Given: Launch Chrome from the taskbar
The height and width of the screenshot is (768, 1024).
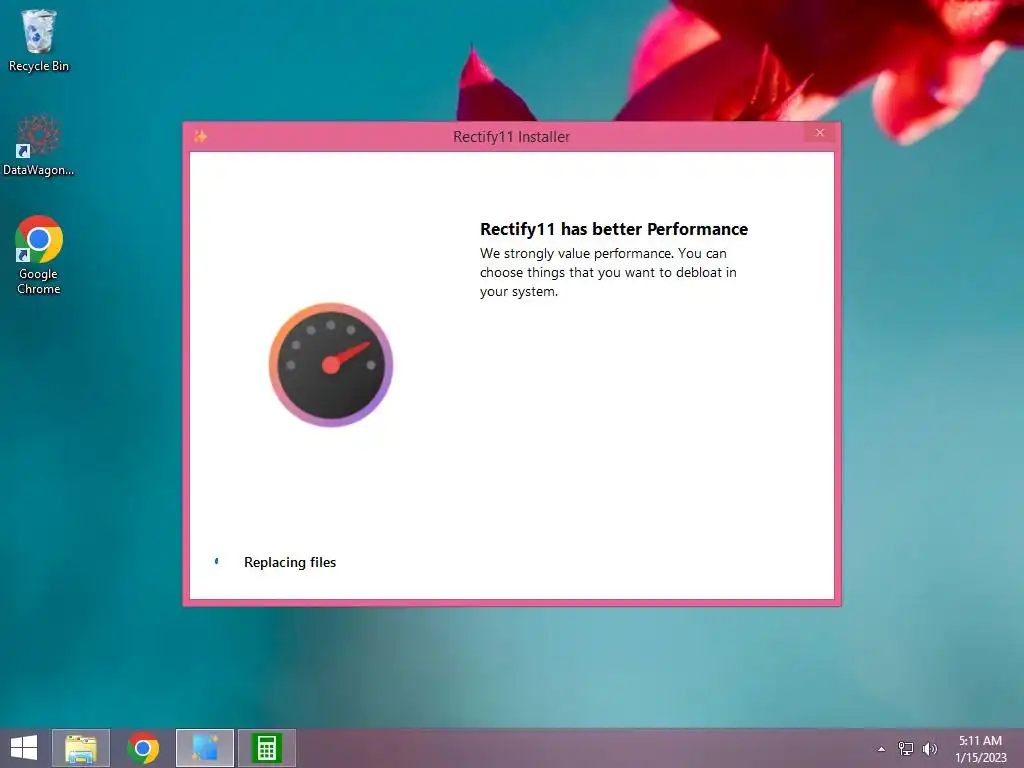Looking at the screenshot, I should pos(143,748).
